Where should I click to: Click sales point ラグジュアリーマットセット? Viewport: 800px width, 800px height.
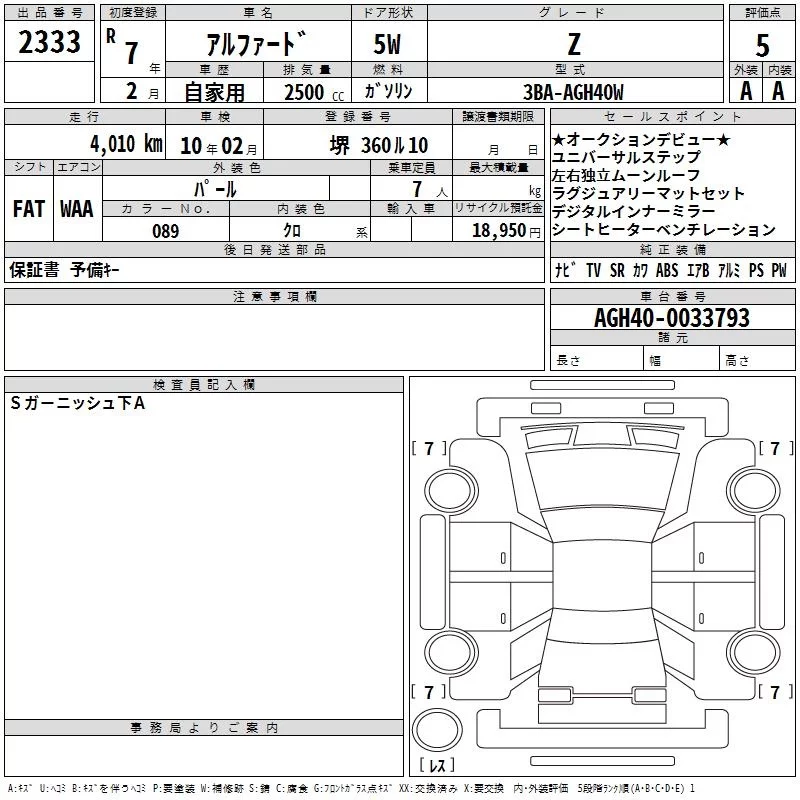click(648, 193)
